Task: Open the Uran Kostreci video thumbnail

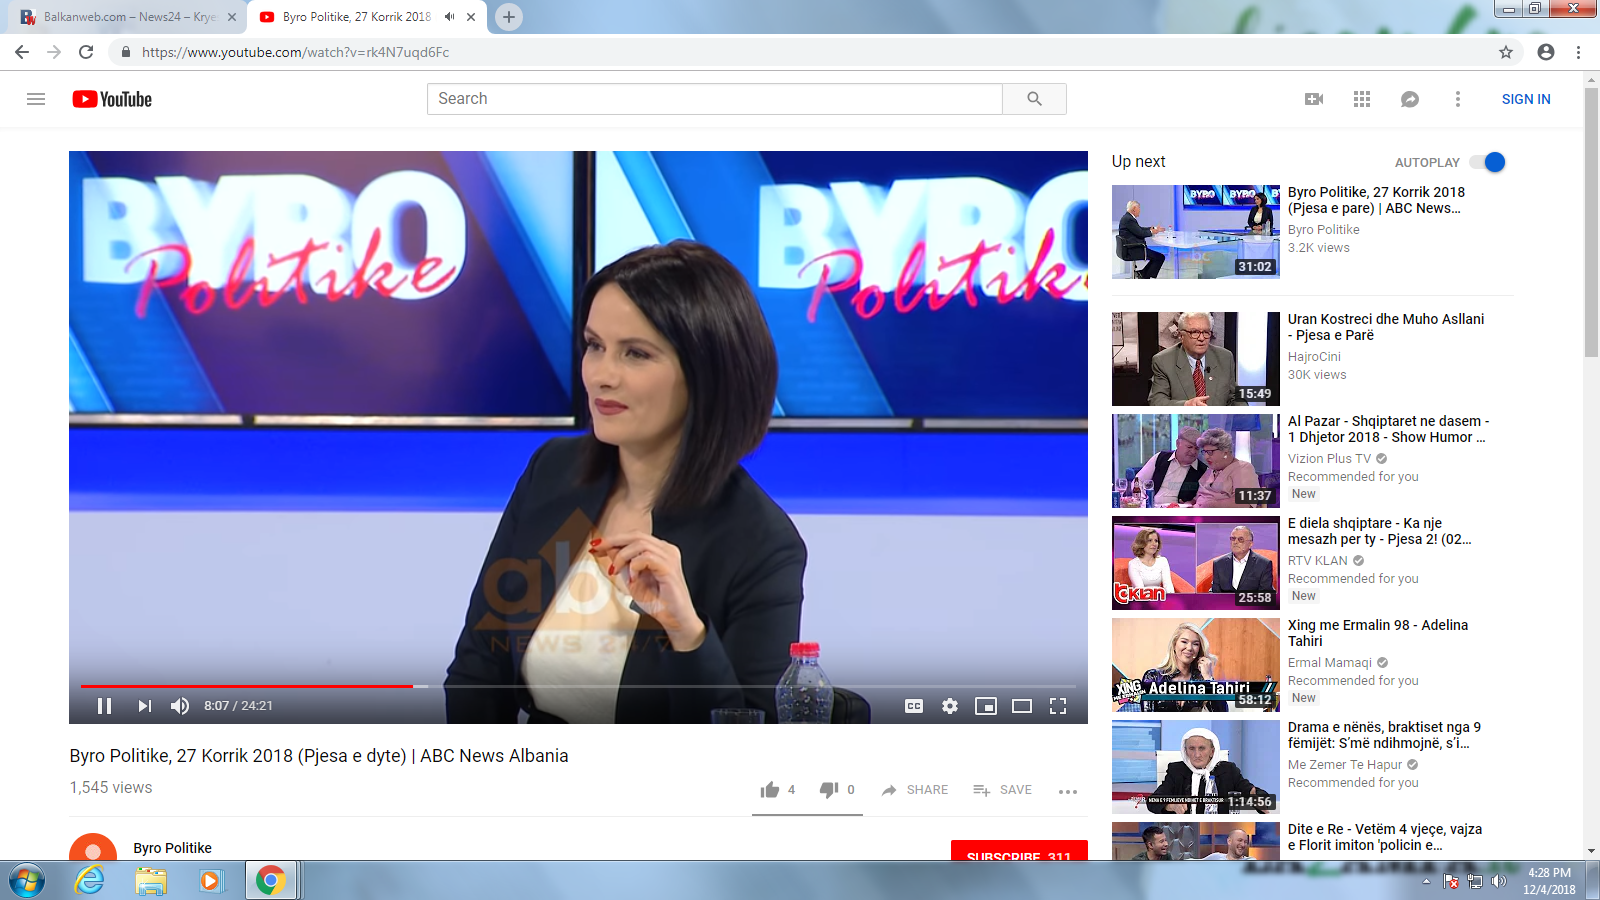Action: [x=1195, y=358]
